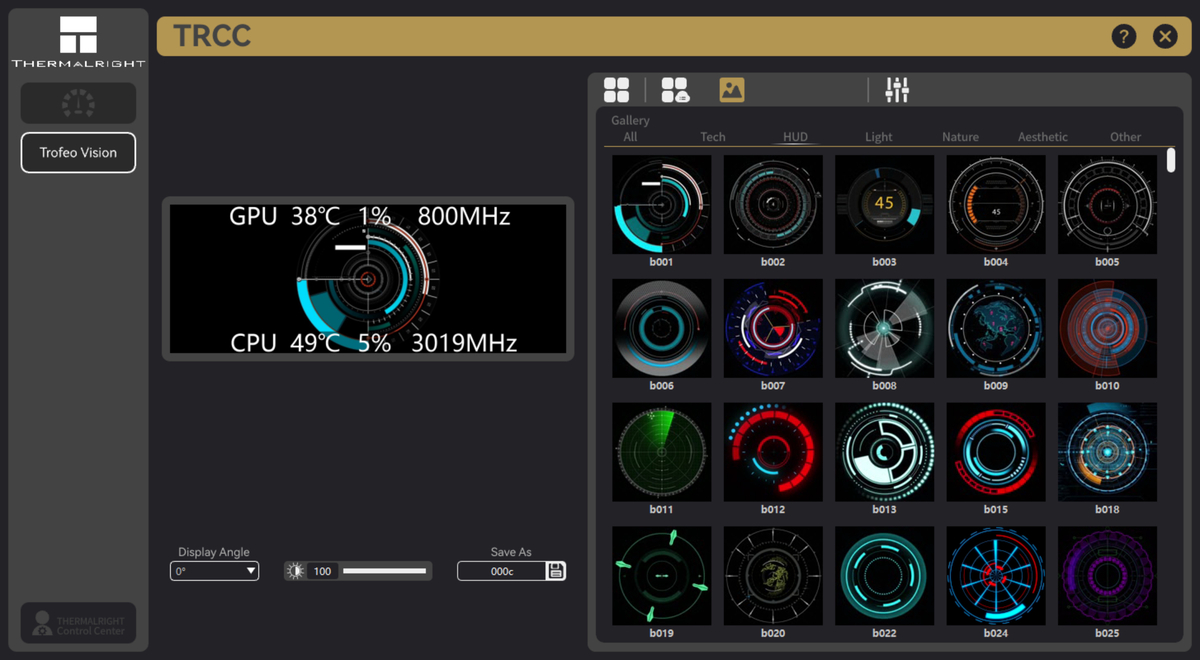Screen dimensions: 1200x660
Task: Expand the Display Angle dropdown
Action: pos(215,571)
